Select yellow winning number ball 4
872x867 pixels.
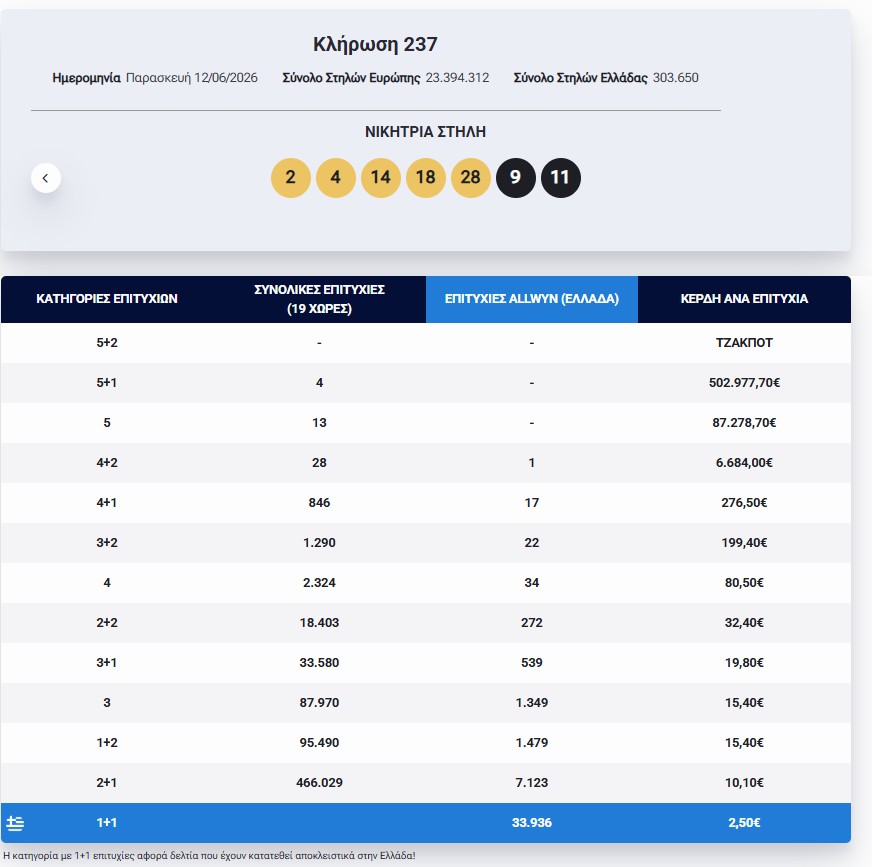tap(335, 177)
